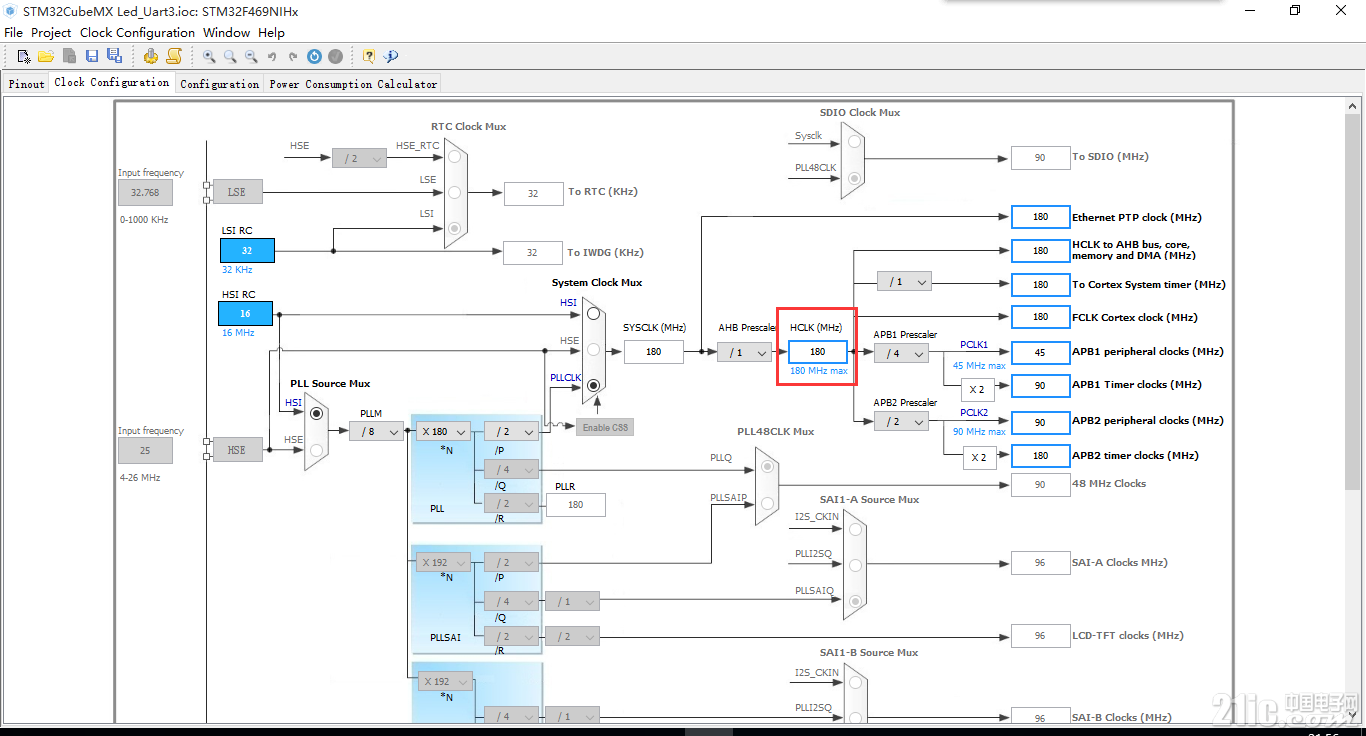Select PLLQ in the PLL48CLK Mux
1366x736 pixels.
click(766, 467)
